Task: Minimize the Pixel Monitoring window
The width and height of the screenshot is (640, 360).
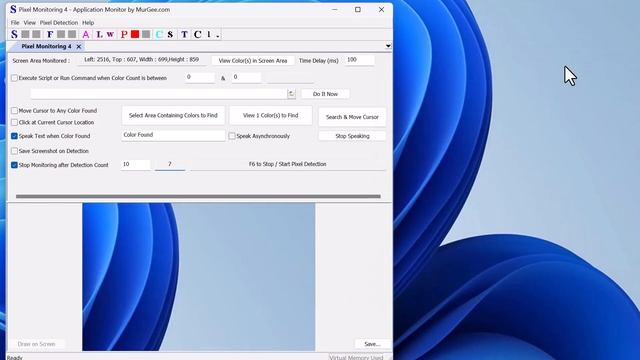Action: pos(334,9)
